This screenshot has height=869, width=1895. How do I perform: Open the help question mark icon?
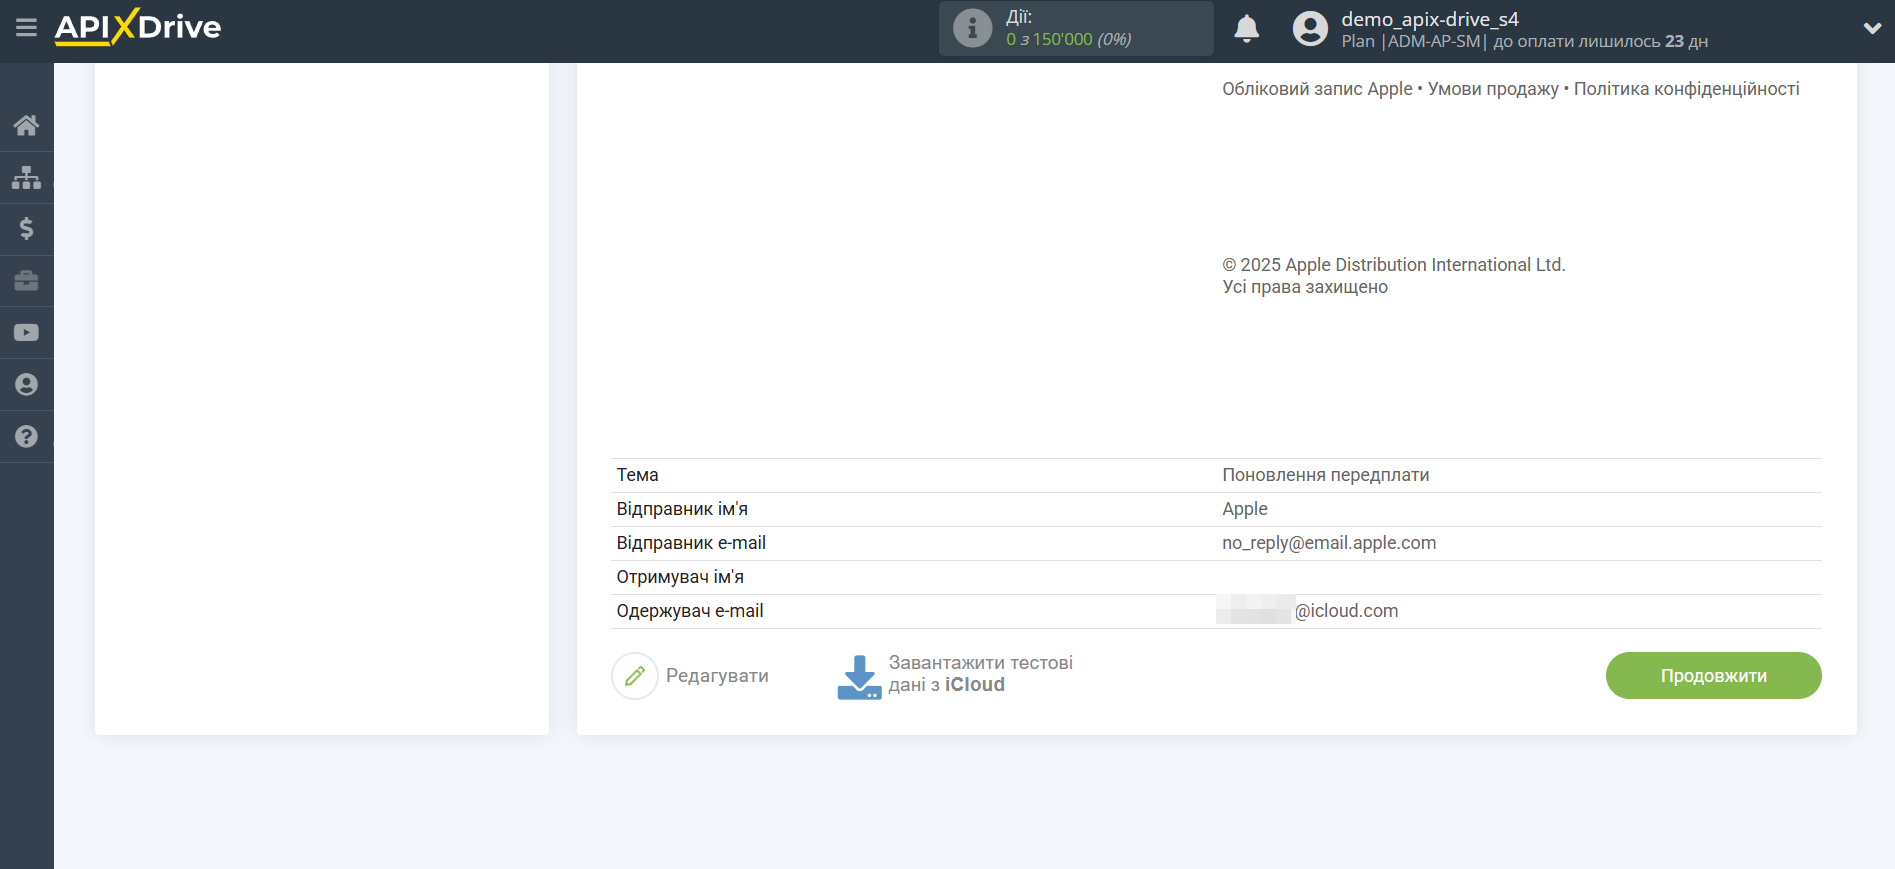[x=26, y=437]
